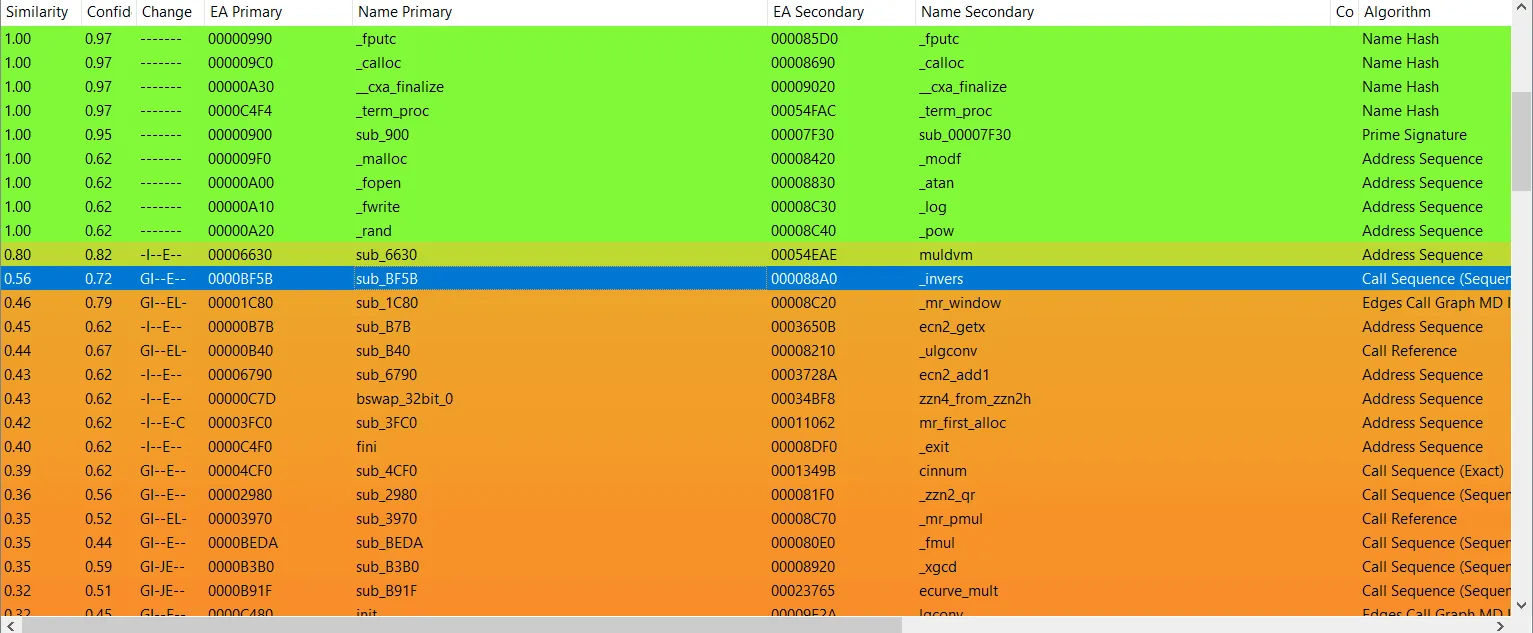This screenshot has height=633, width=1533.
Task: Click the vertical scrollbar thumb
Action: 1521,140
